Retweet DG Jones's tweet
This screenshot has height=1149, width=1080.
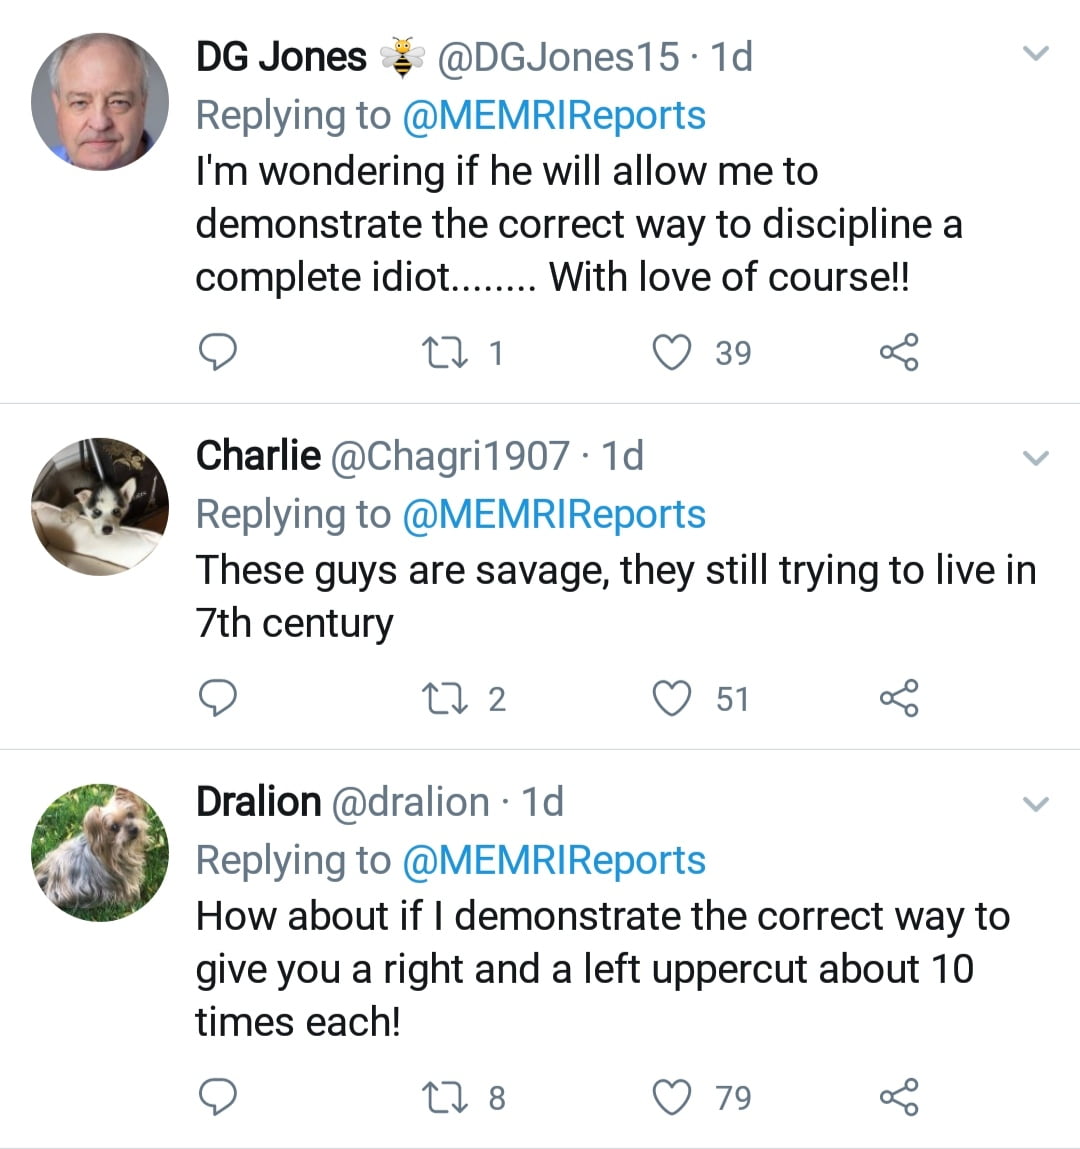tap(439, 352)
